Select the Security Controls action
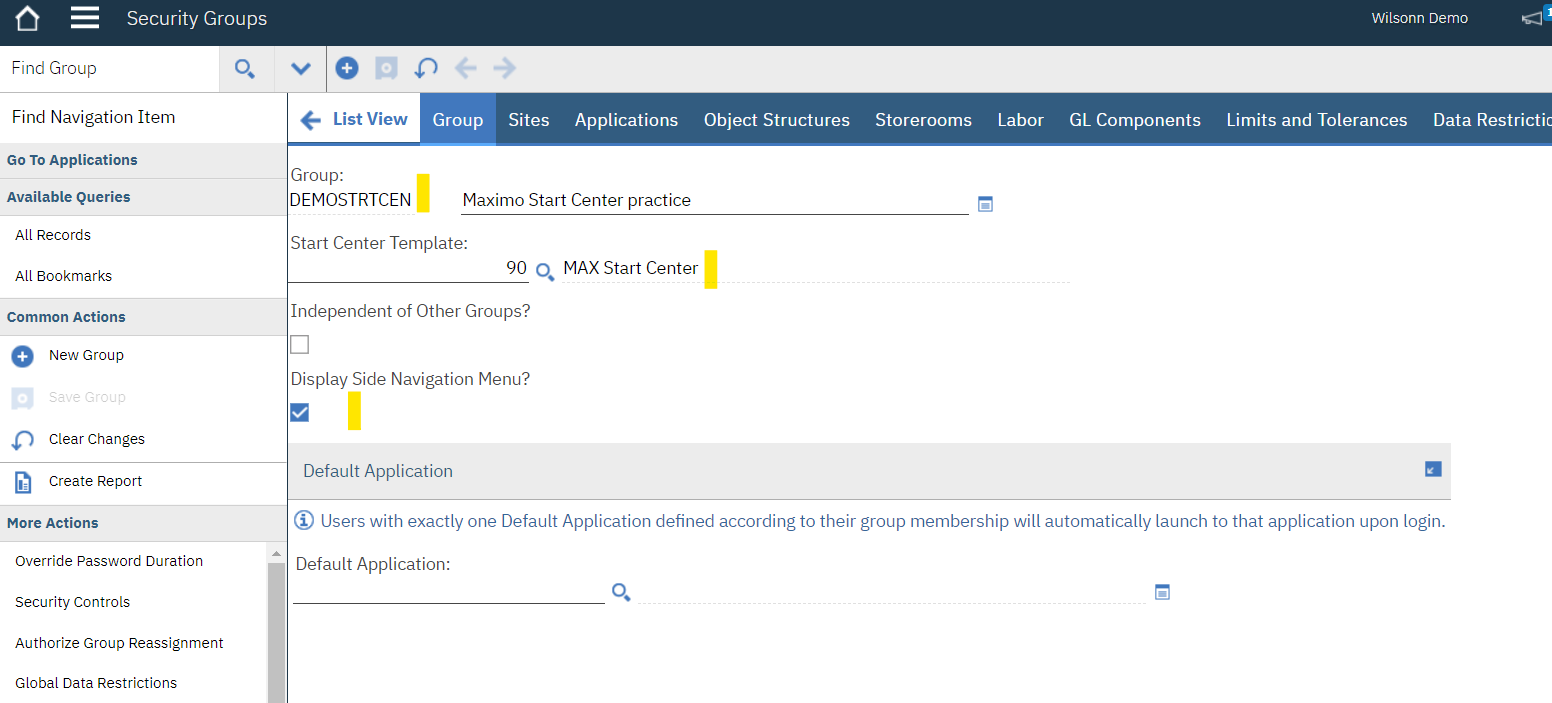1552x703 pixels. [x=72, y=601]
